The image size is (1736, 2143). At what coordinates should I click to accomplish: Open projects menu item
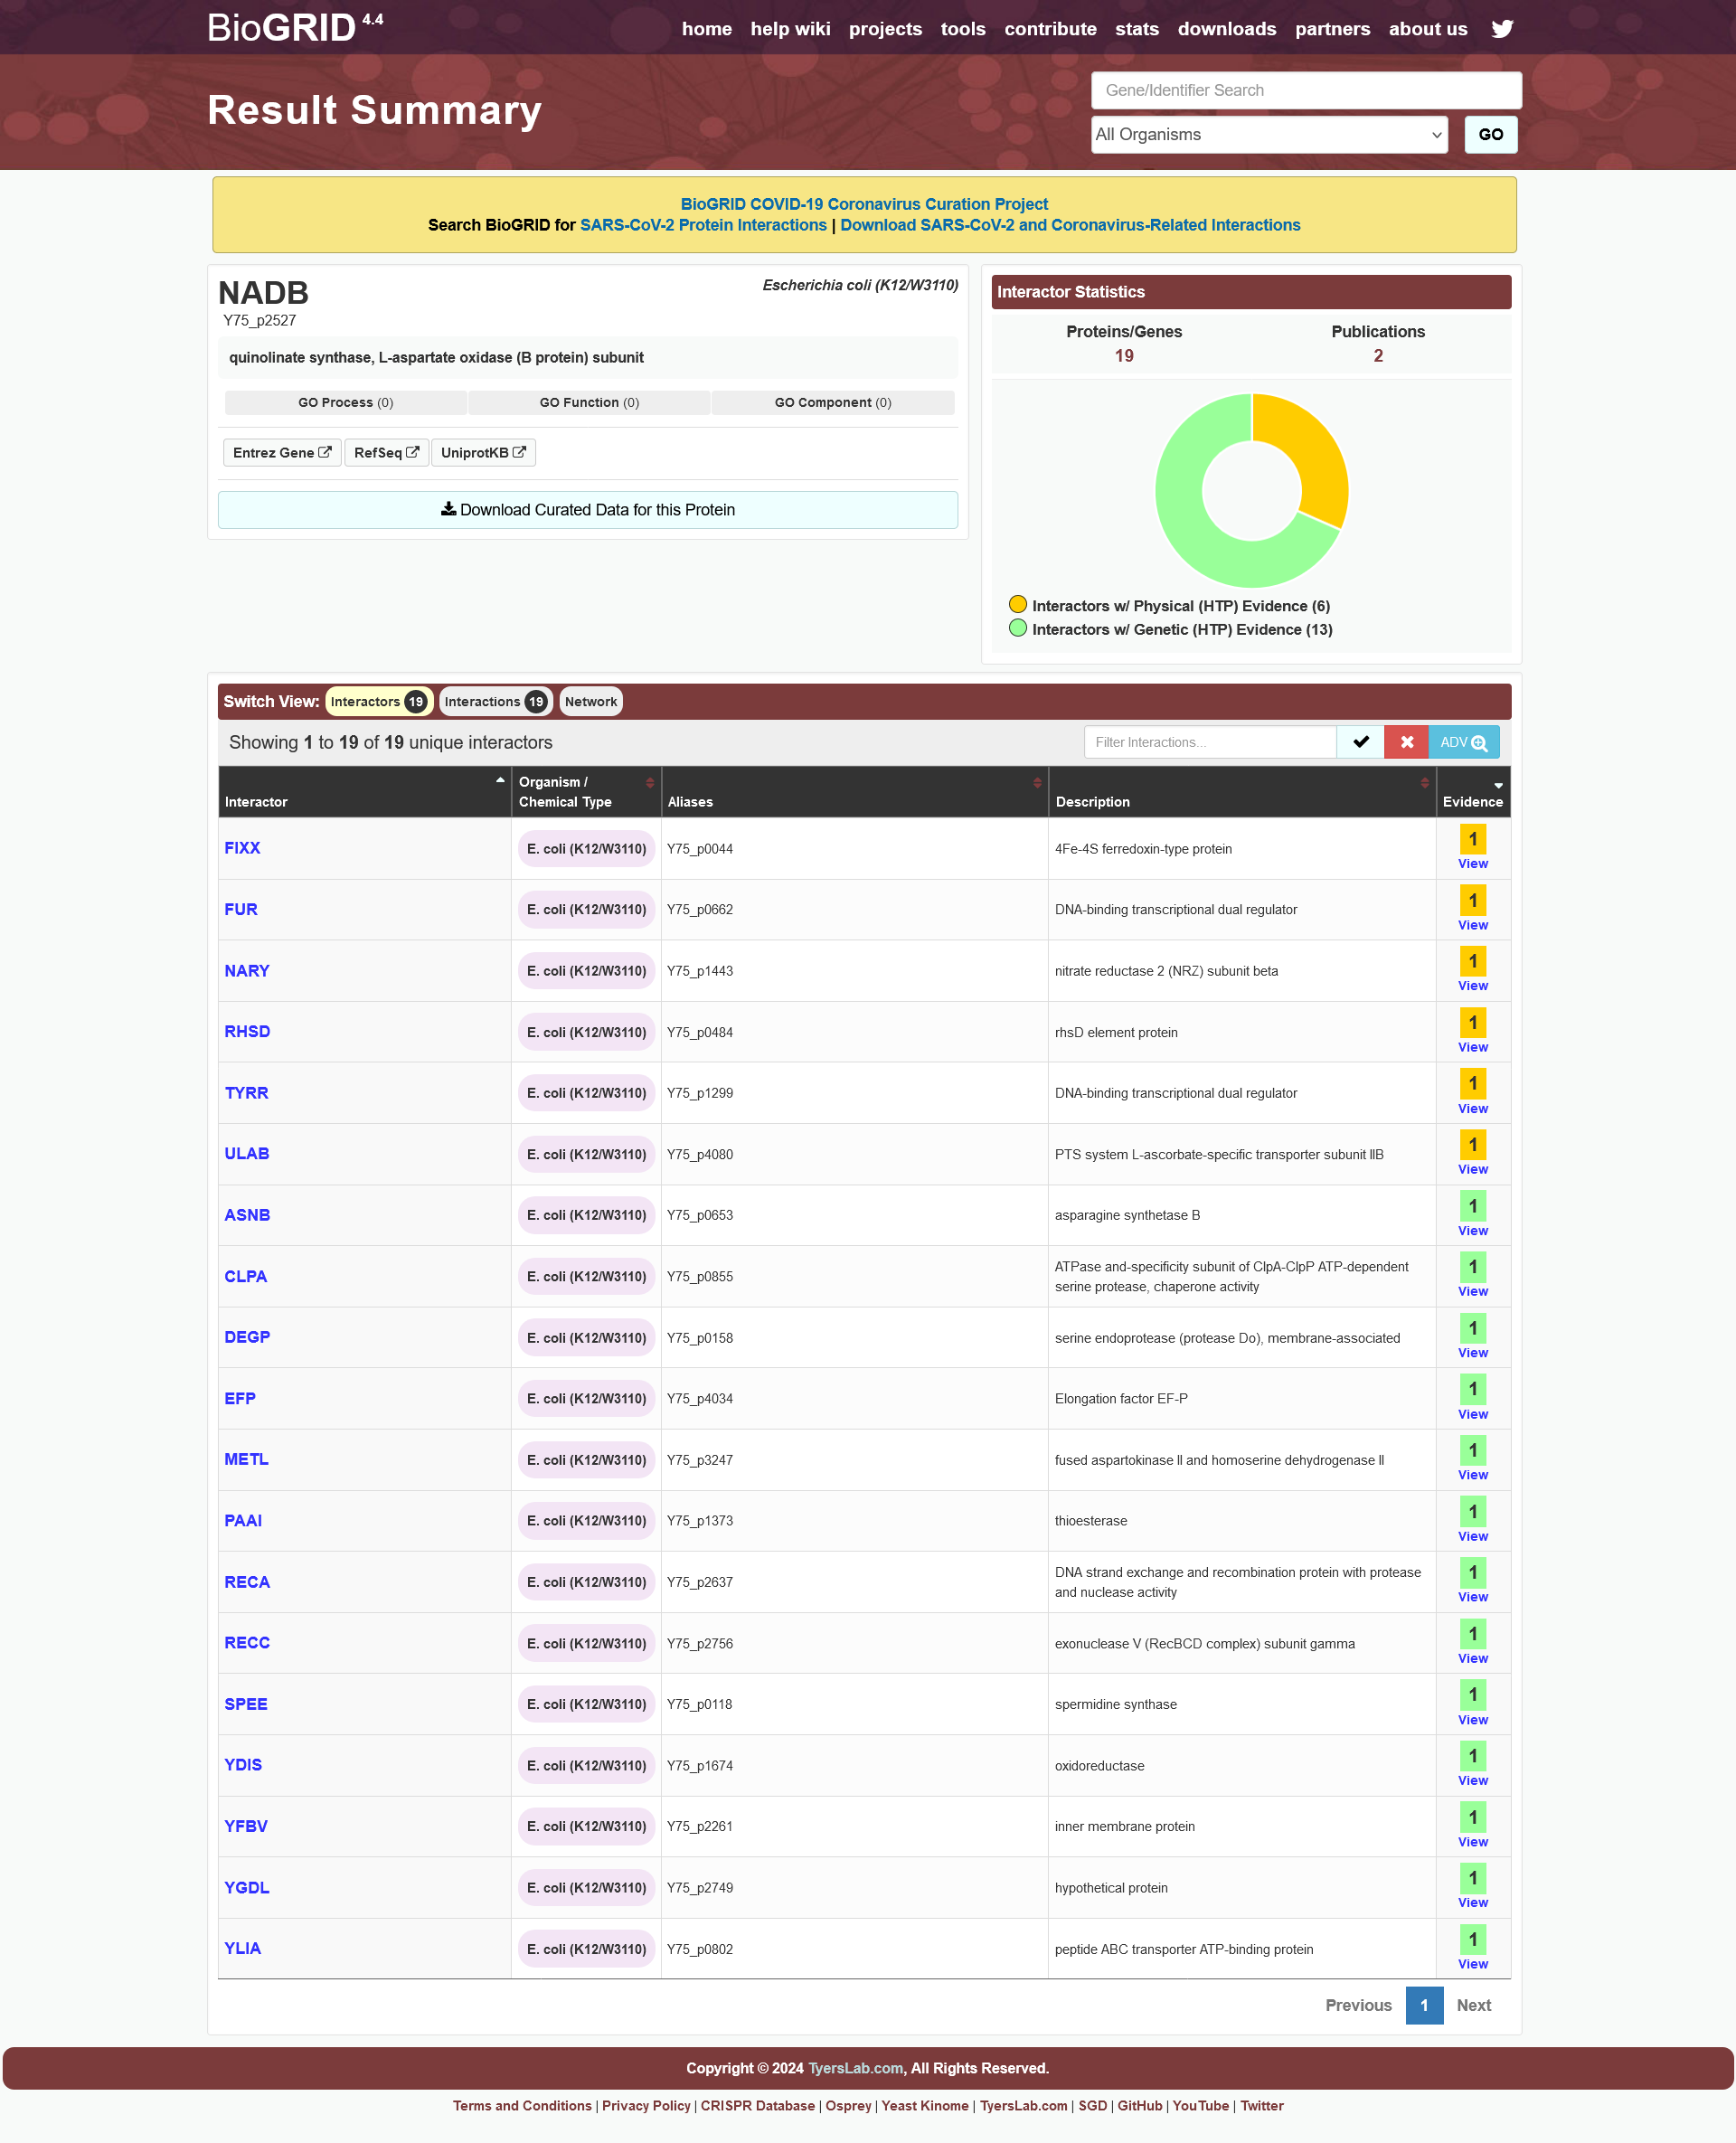(885, 29)
